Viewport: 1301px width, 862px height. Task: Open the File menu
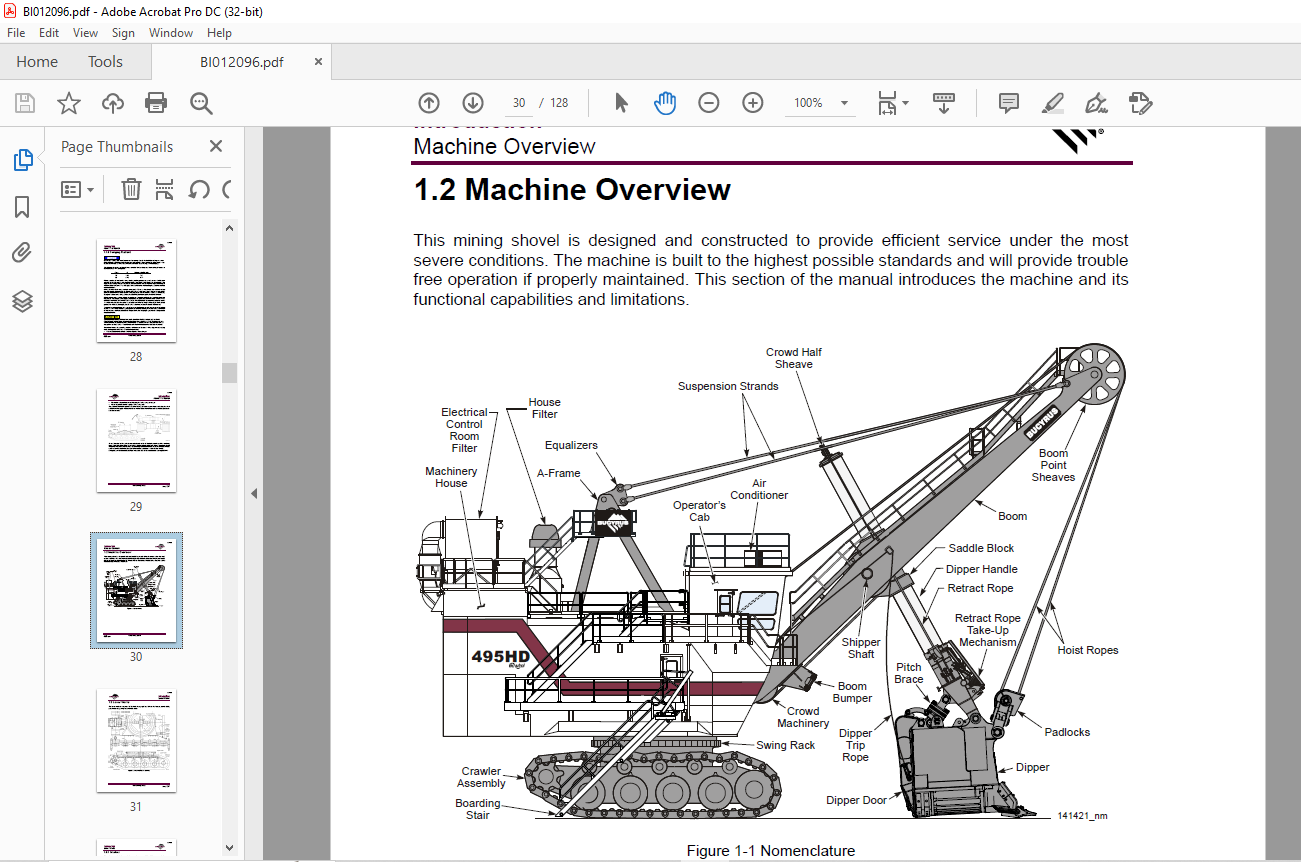point(16,33)
